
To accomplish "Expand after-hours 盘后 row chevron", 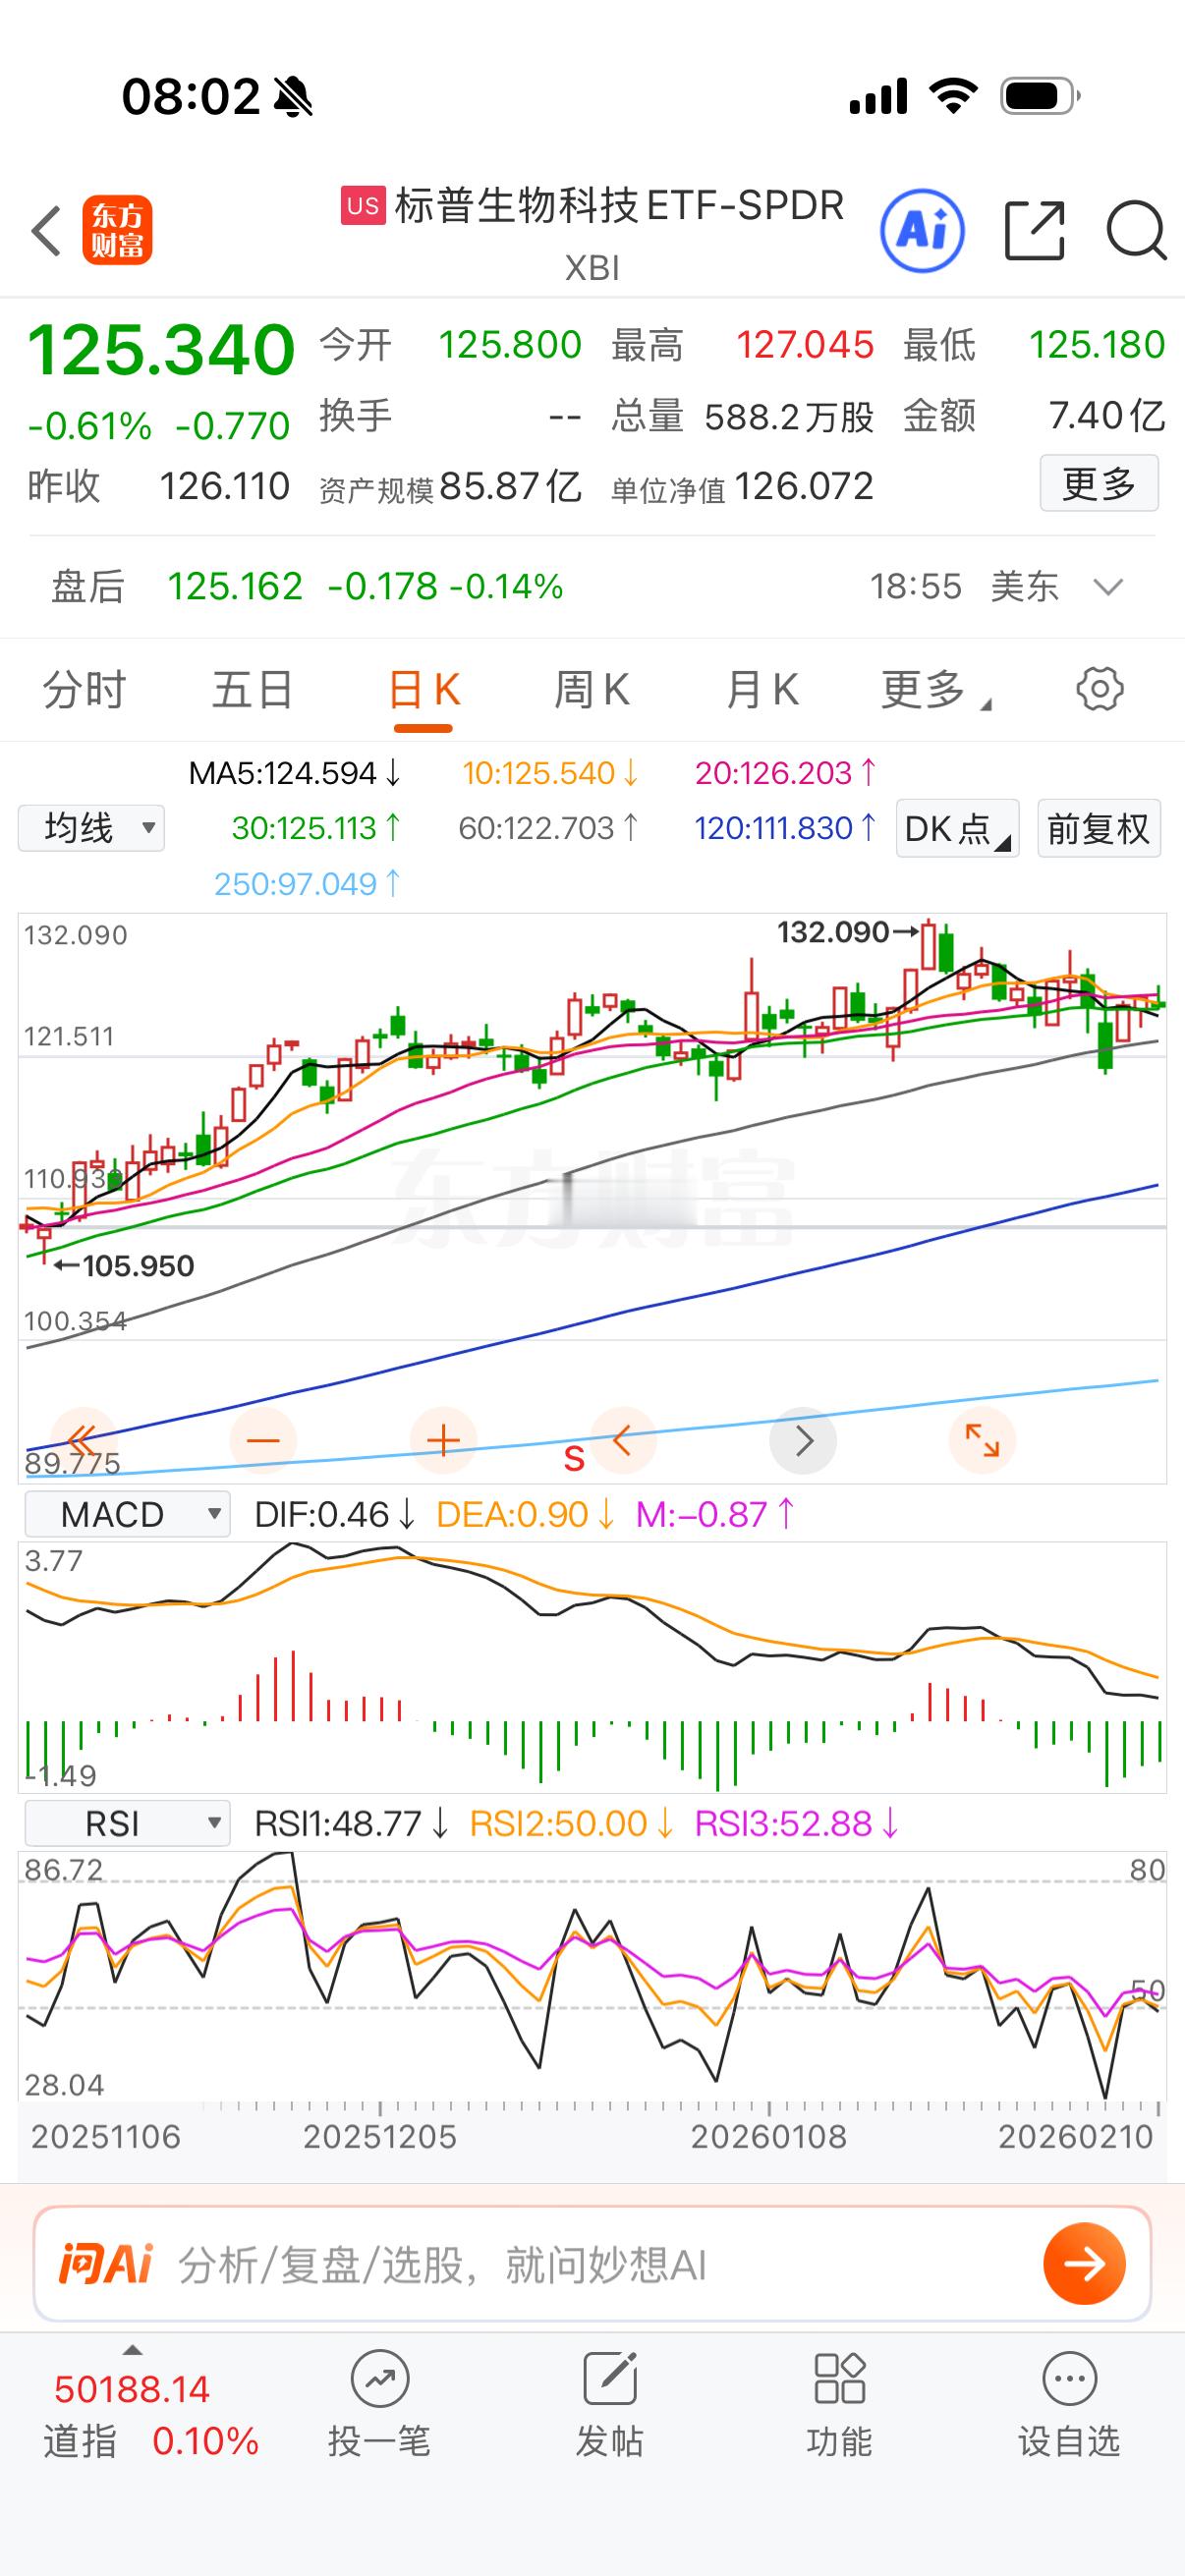I will pos(1108,587).
